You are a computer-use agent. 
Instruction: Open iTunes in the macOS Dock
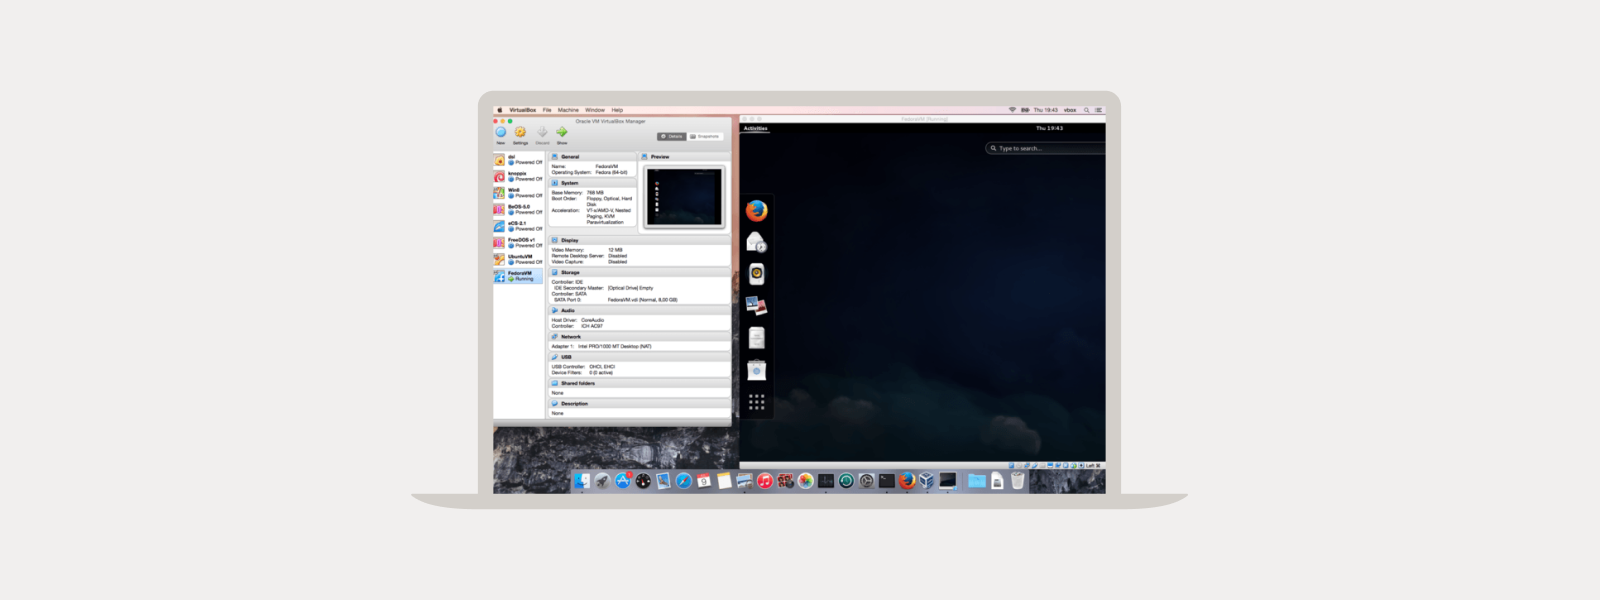[765, 480]
